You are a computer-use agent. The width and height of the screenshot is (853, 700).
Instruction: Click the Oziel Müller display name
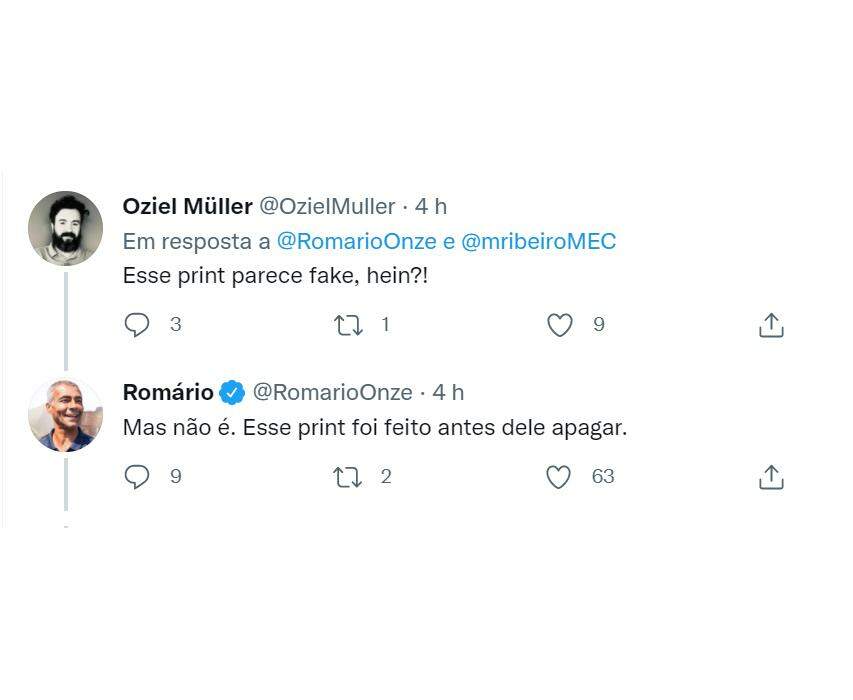[187, 206]
